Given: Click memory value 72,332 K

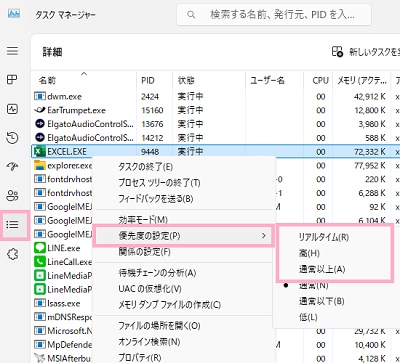Looking at the screenshot, I should [x=370, y=152].
